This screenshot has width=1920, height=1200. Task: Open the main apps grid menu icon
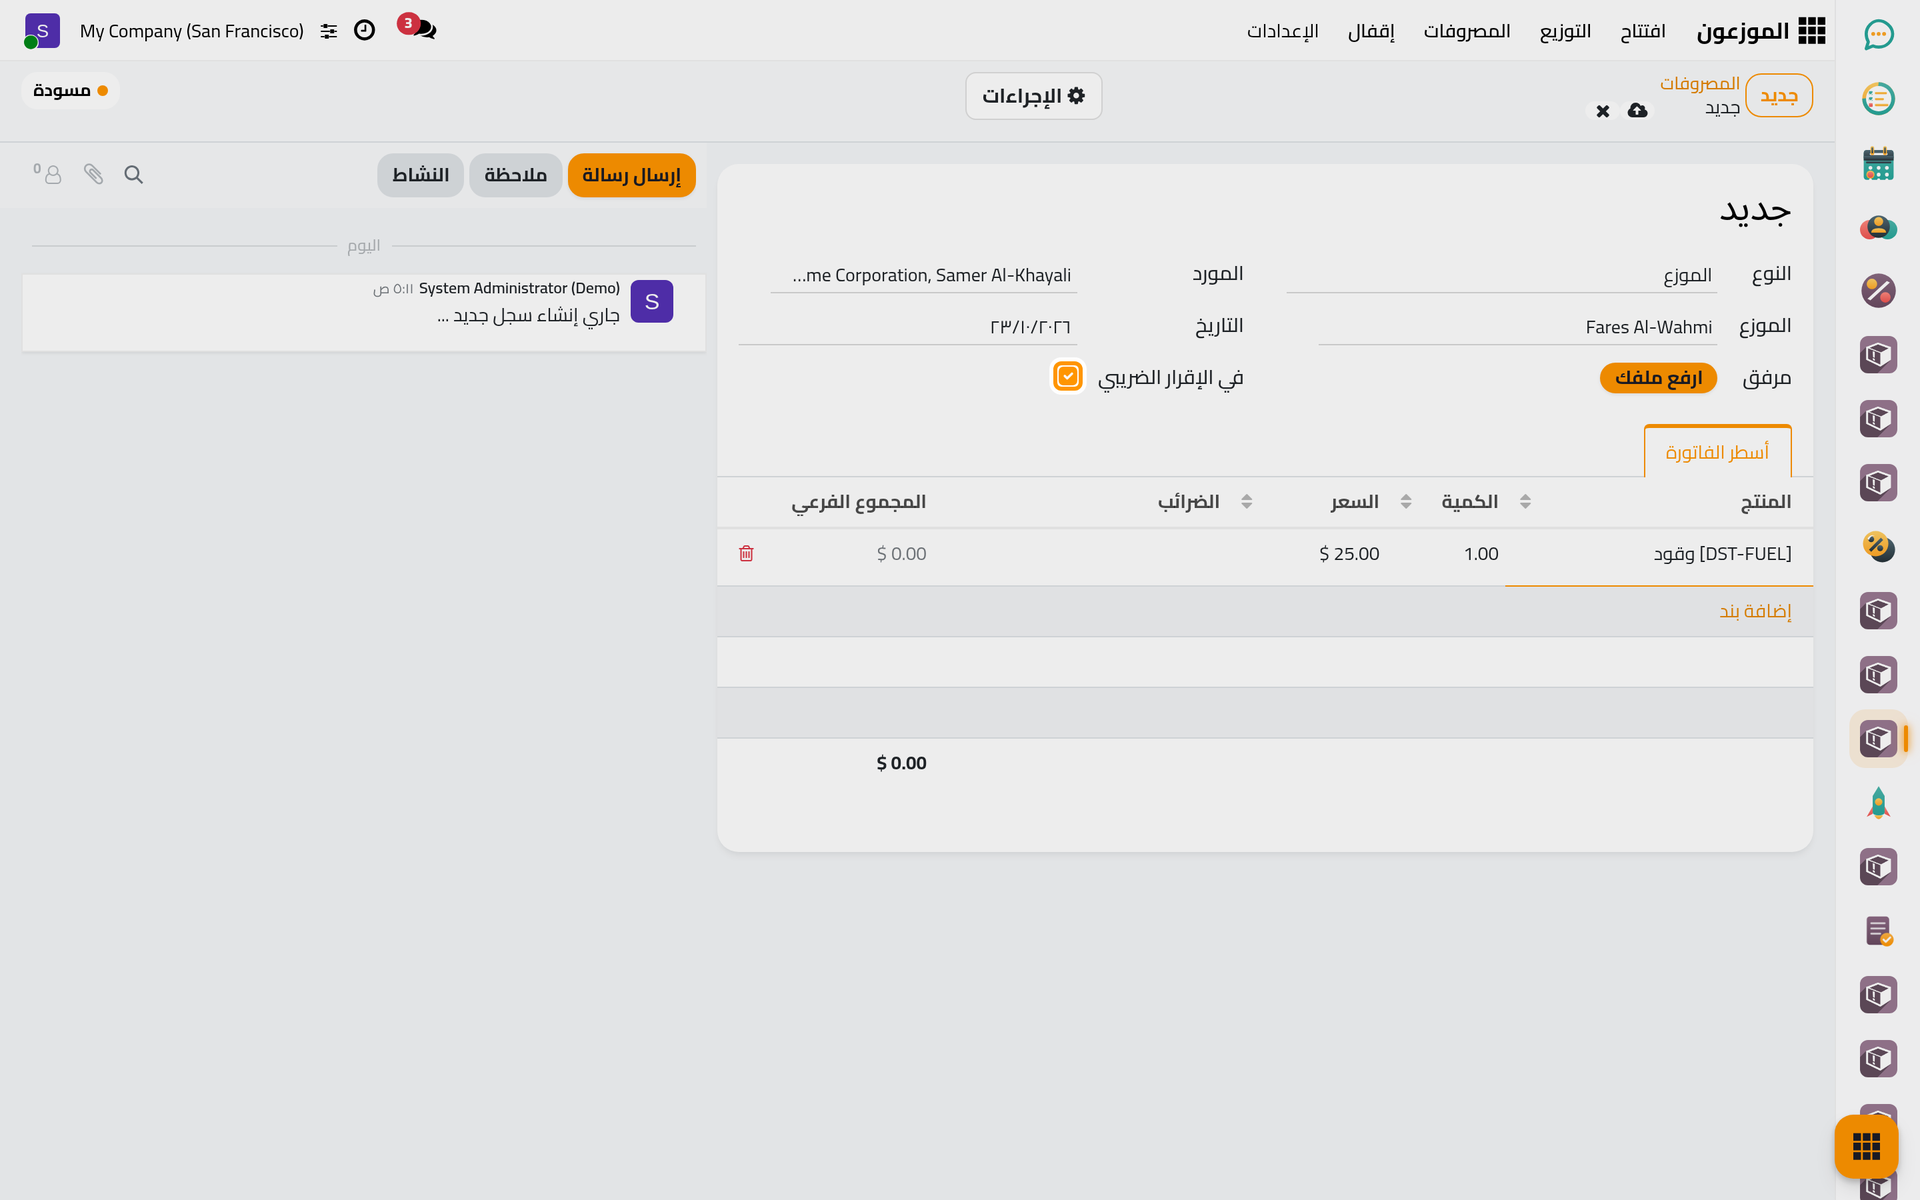(x=1811, y=31)
